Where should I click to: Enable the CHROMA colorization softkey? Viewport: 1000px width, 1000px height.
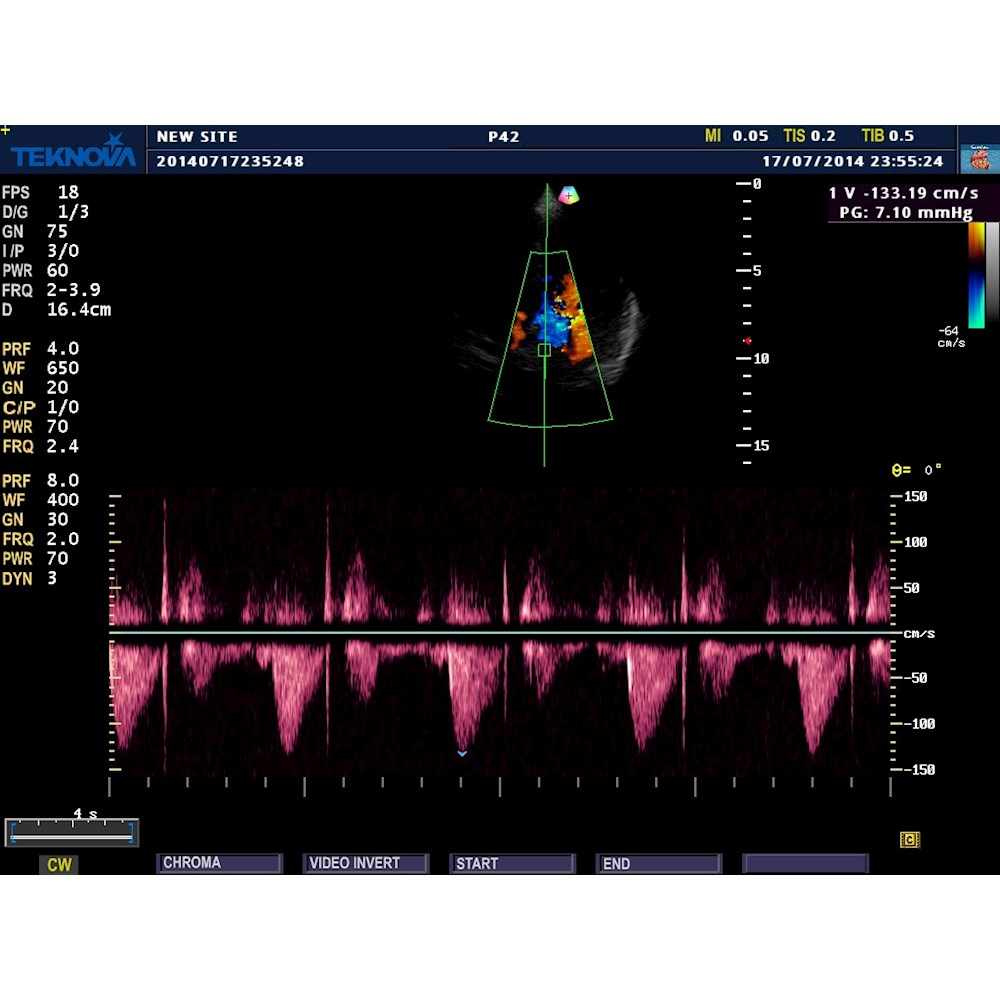click(x=218, y=862)
